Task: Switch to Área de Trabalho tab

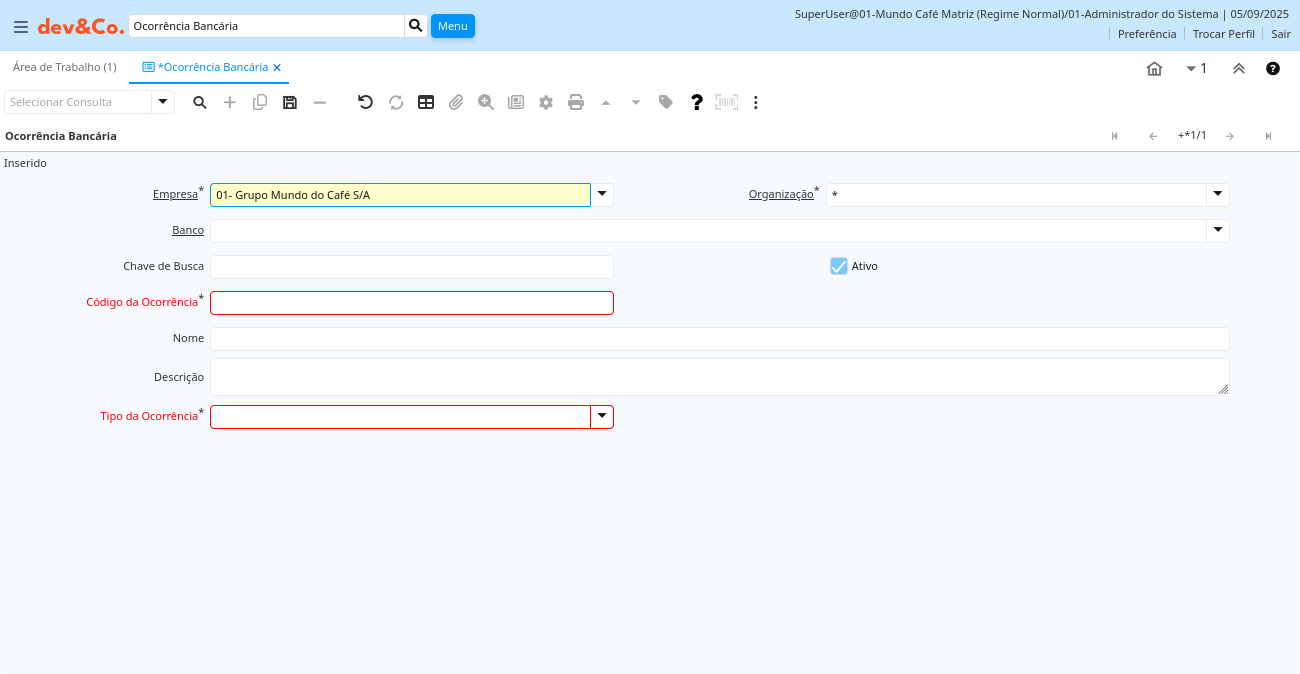Action: pos(65,67)
